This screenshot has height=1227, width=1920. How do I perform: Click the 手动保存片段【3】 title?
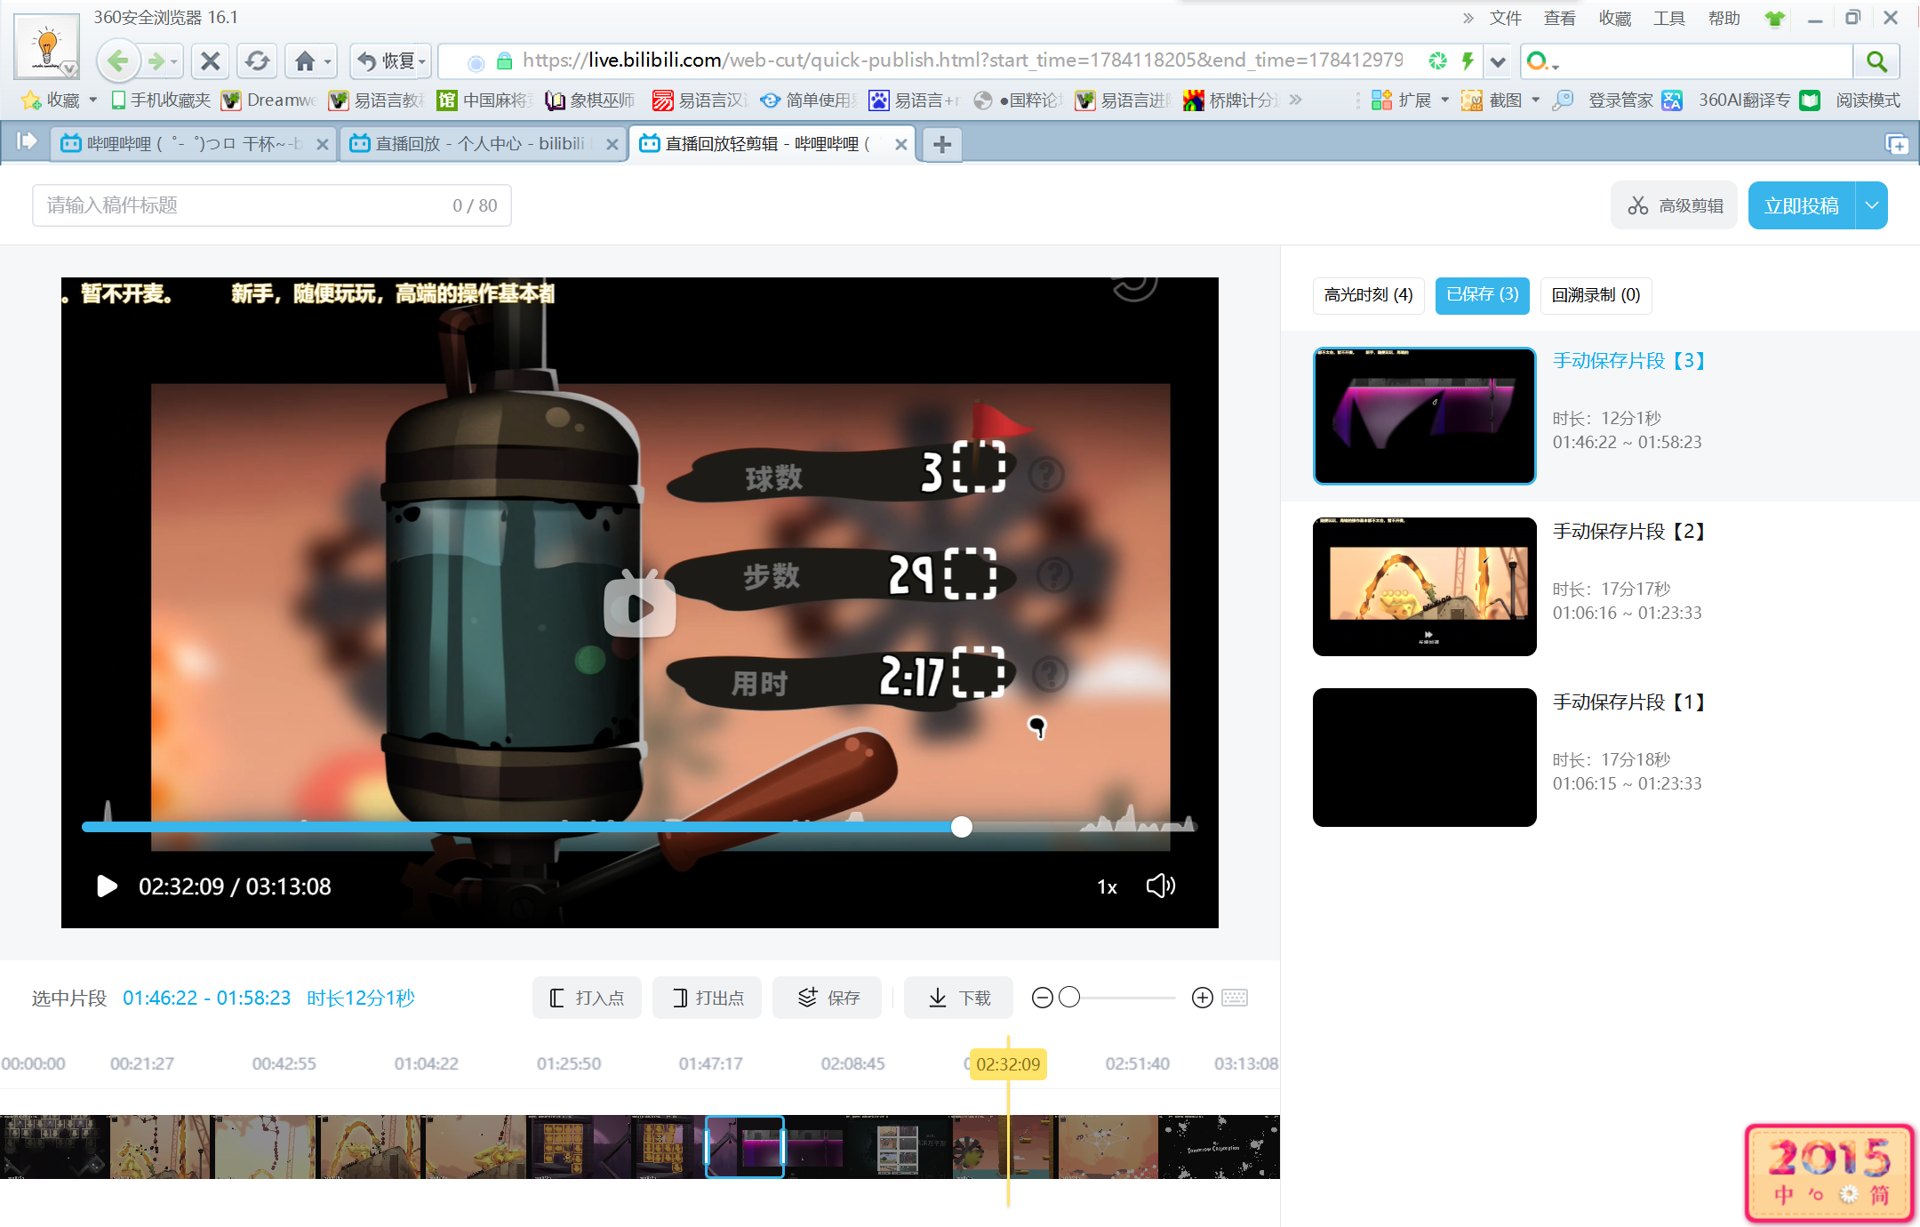pos(1629,360)
